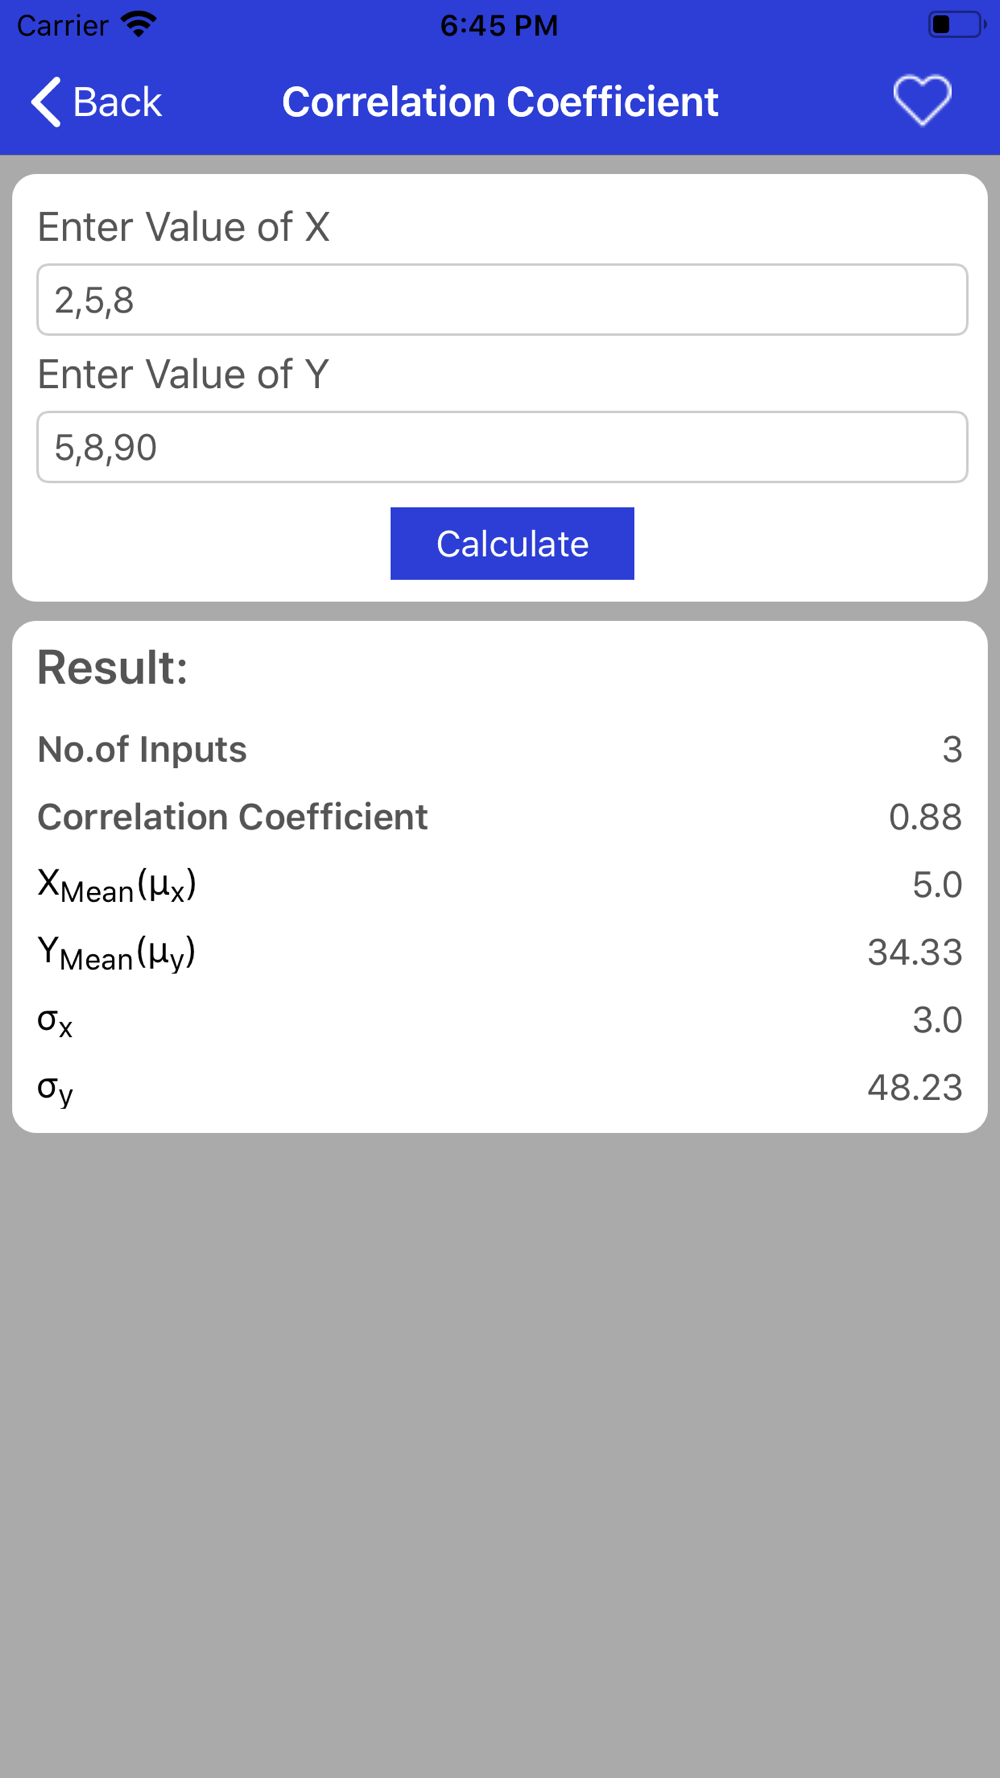This screenshot has width=1000, height=1778.
Task: Select the X Mean label
Action: pos(116,885)
